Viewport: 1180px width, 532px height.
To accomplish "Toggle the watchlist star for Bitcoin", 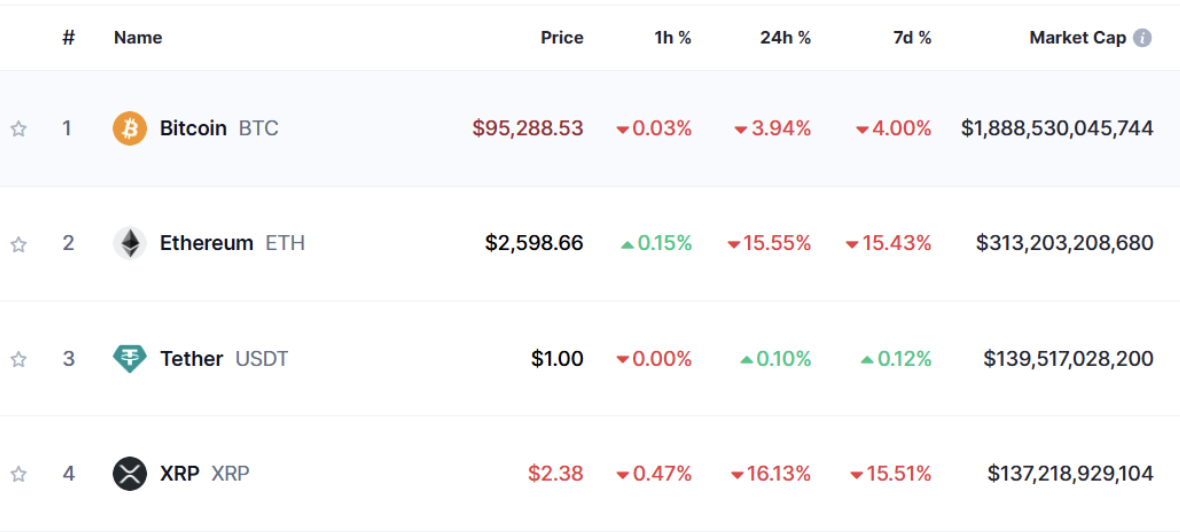I will click(18, 129).
